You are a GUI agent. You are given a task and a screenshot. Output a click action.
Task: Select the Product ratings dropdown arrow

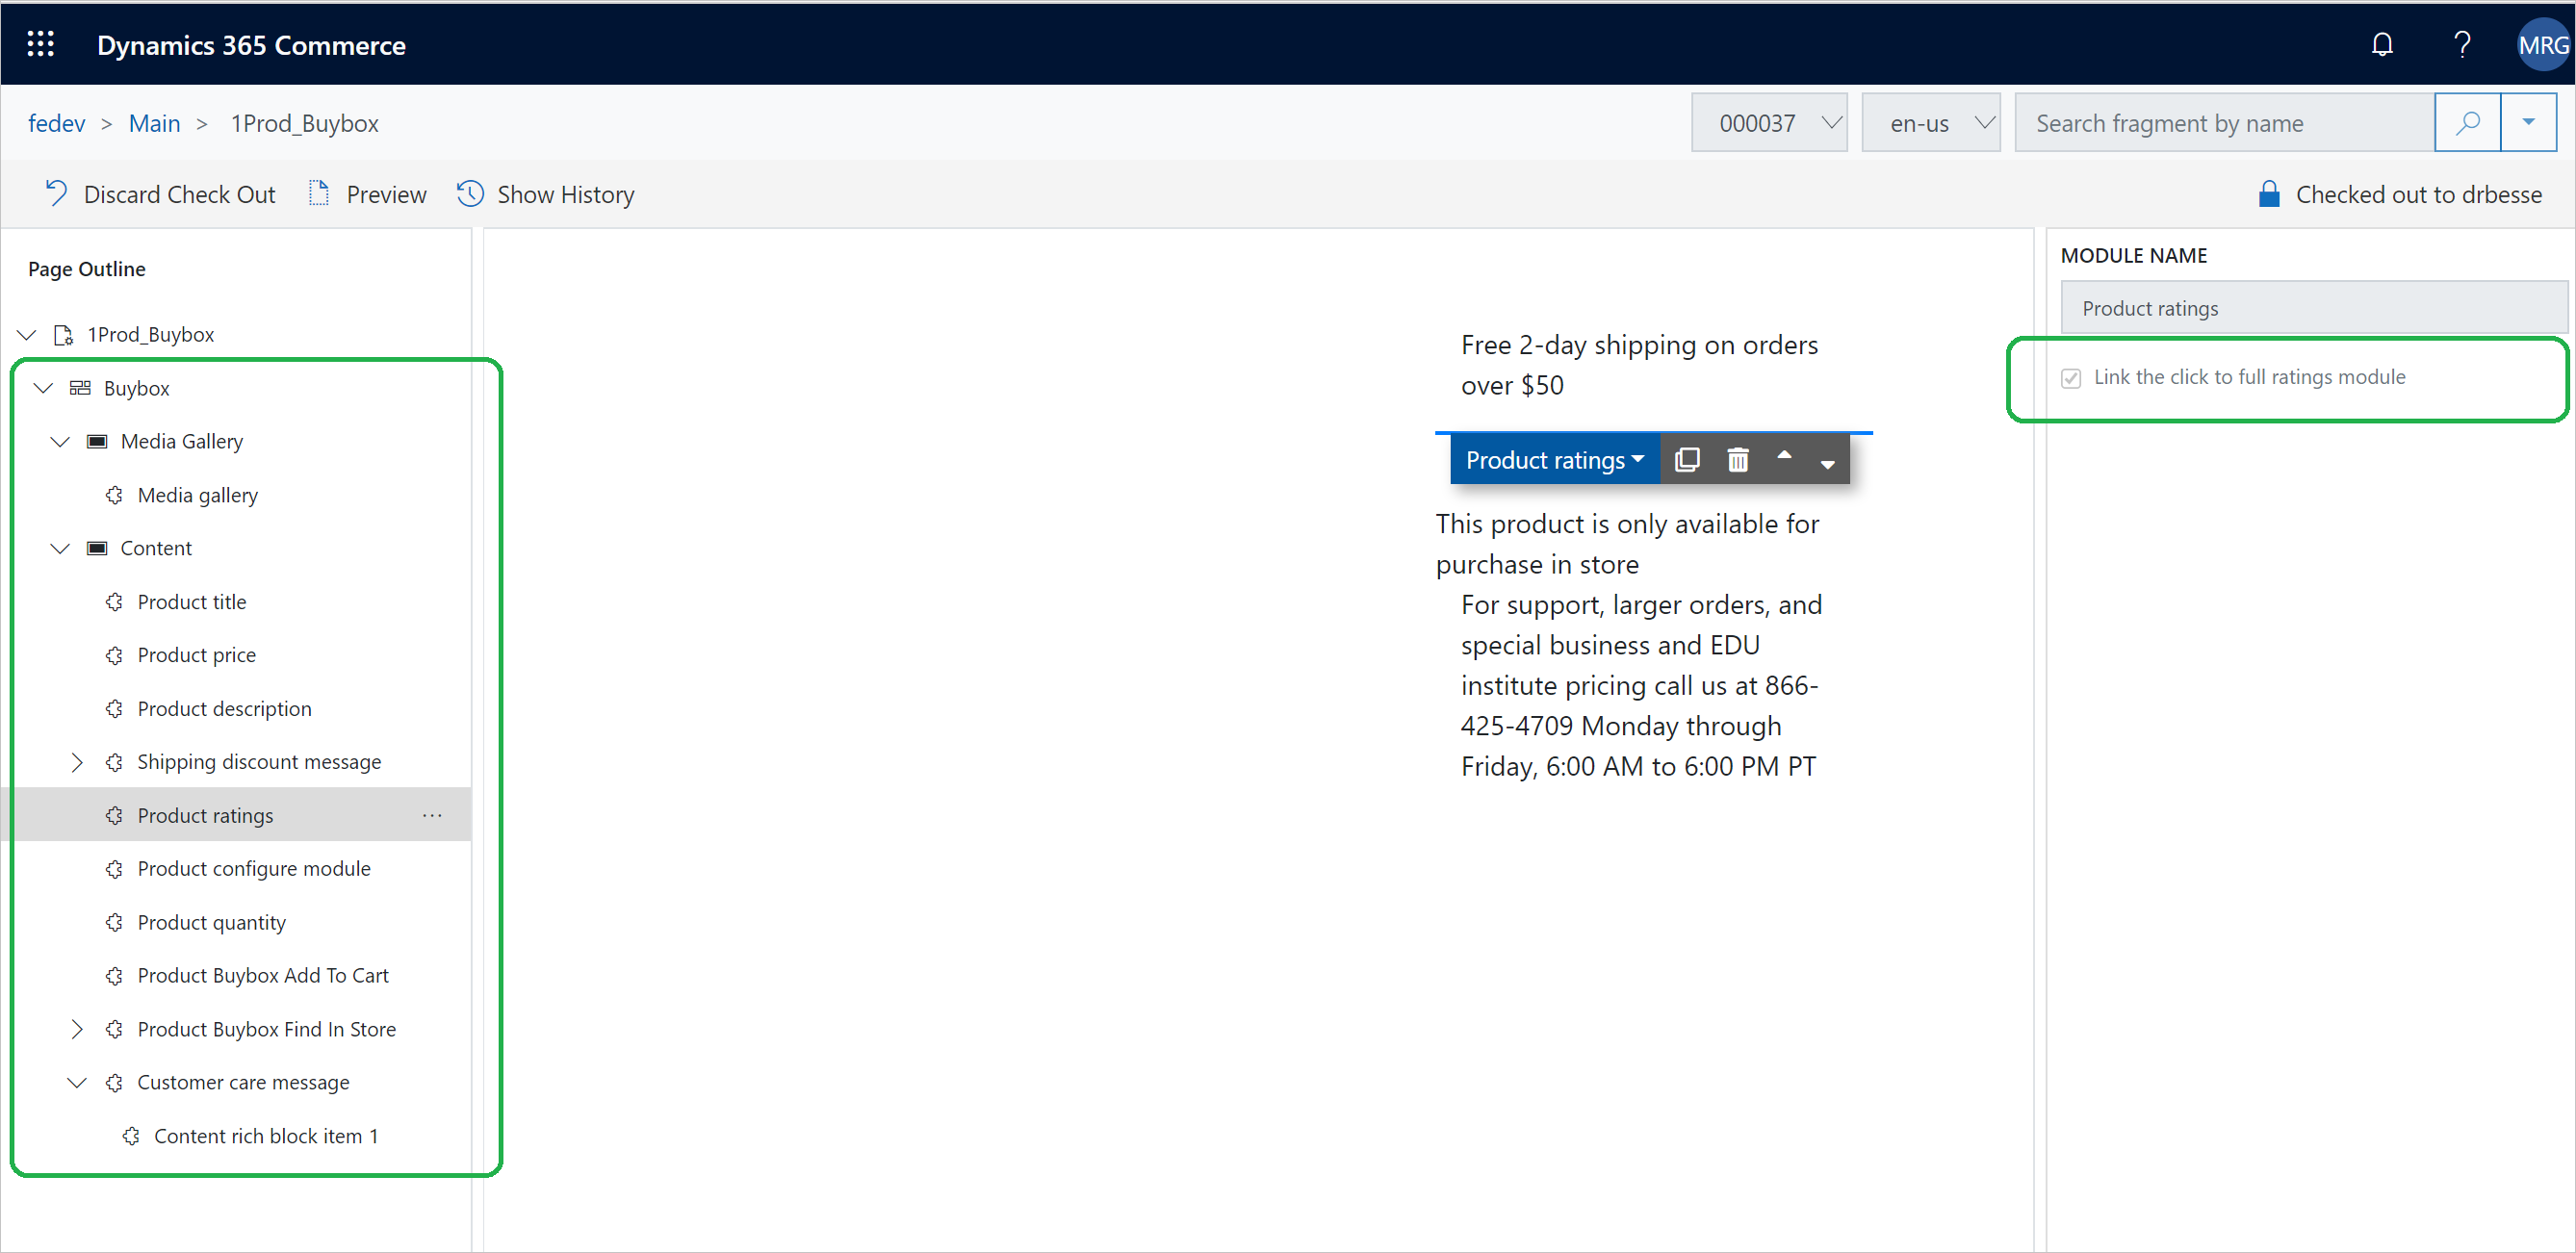[x=1639, y=460]
